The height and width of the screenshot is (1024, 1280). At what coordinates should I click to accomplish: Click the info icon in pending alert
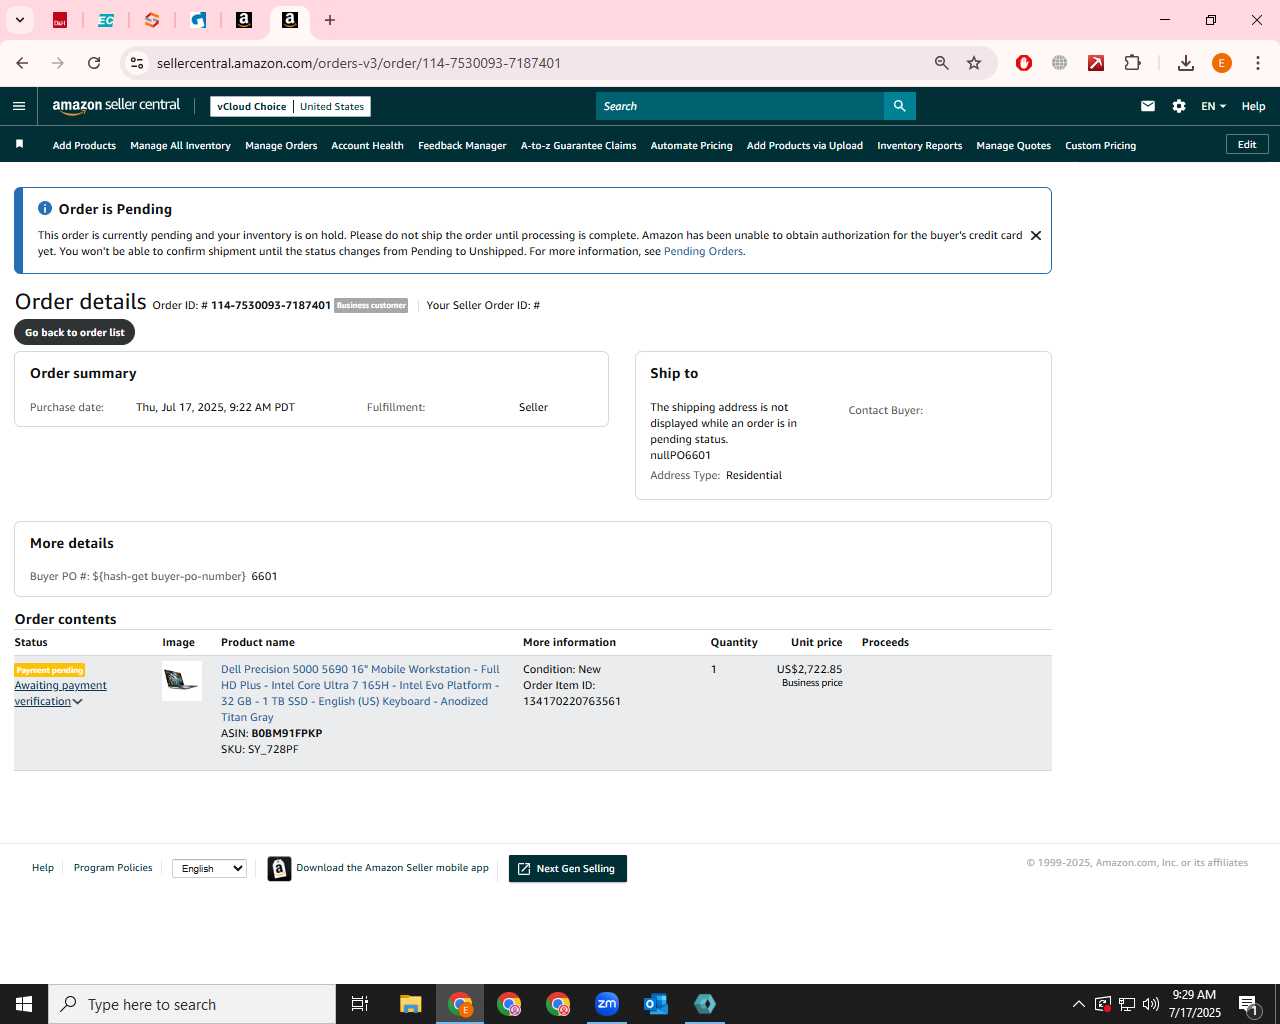coord(45,208)
